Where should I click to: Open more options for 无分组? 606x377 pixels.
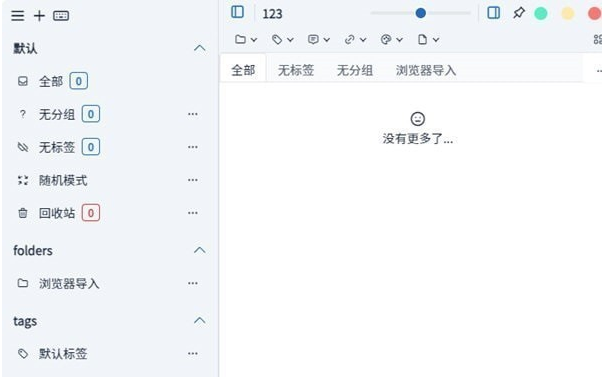(x=192, y=114)
